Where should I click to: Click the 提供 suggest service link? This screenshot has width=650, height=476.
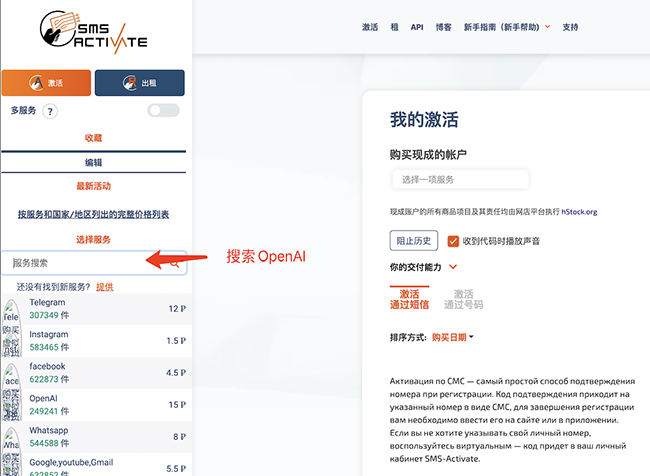104,287
